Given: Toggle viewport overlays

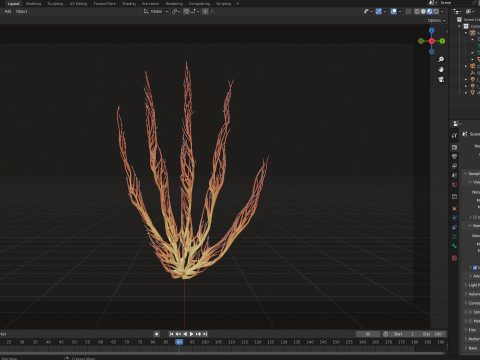Looking at the screenshot, I should pyautogui.click(x=394, y=11).
